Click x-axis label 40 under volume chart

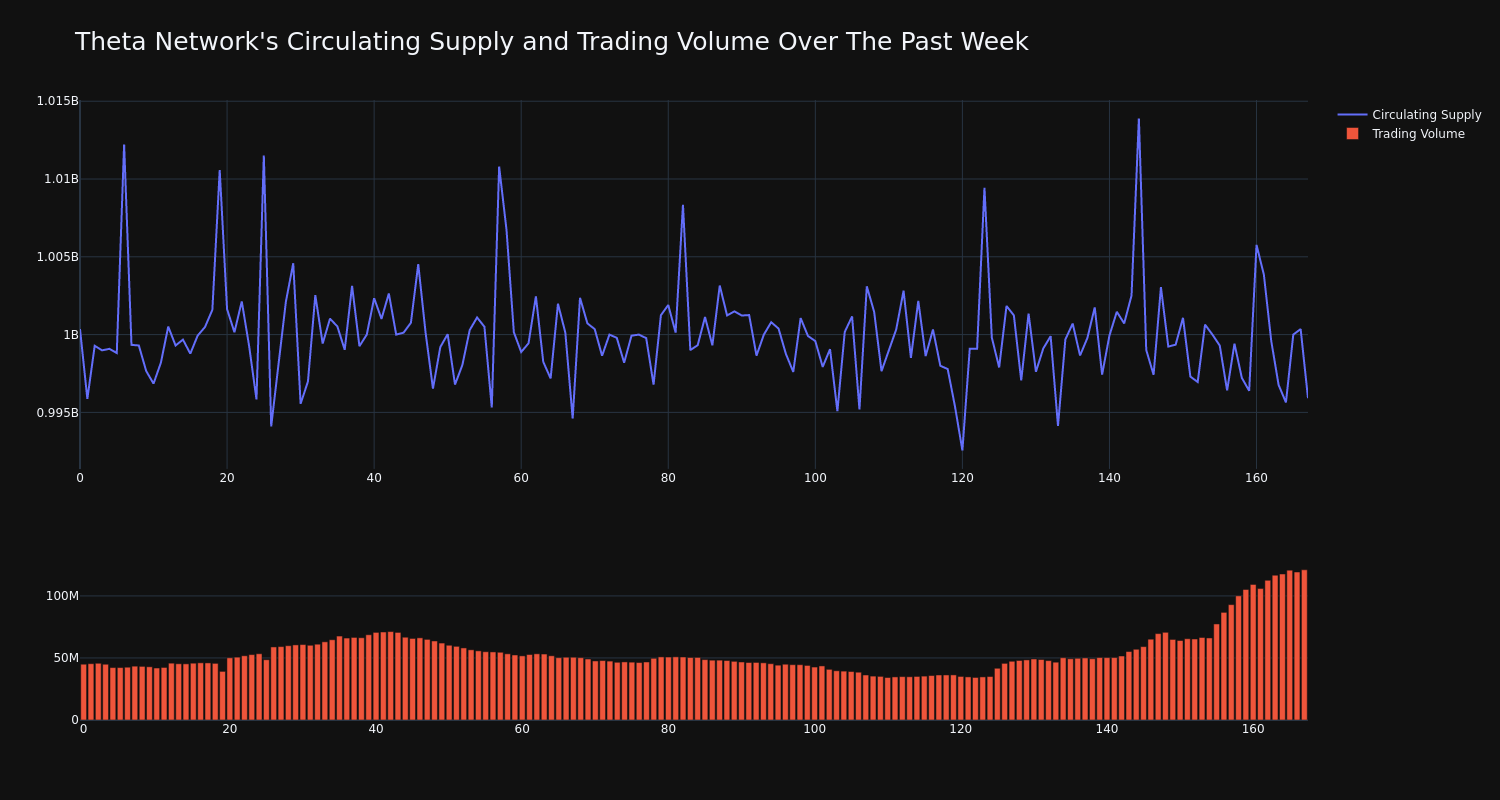(x=376, y=729)
